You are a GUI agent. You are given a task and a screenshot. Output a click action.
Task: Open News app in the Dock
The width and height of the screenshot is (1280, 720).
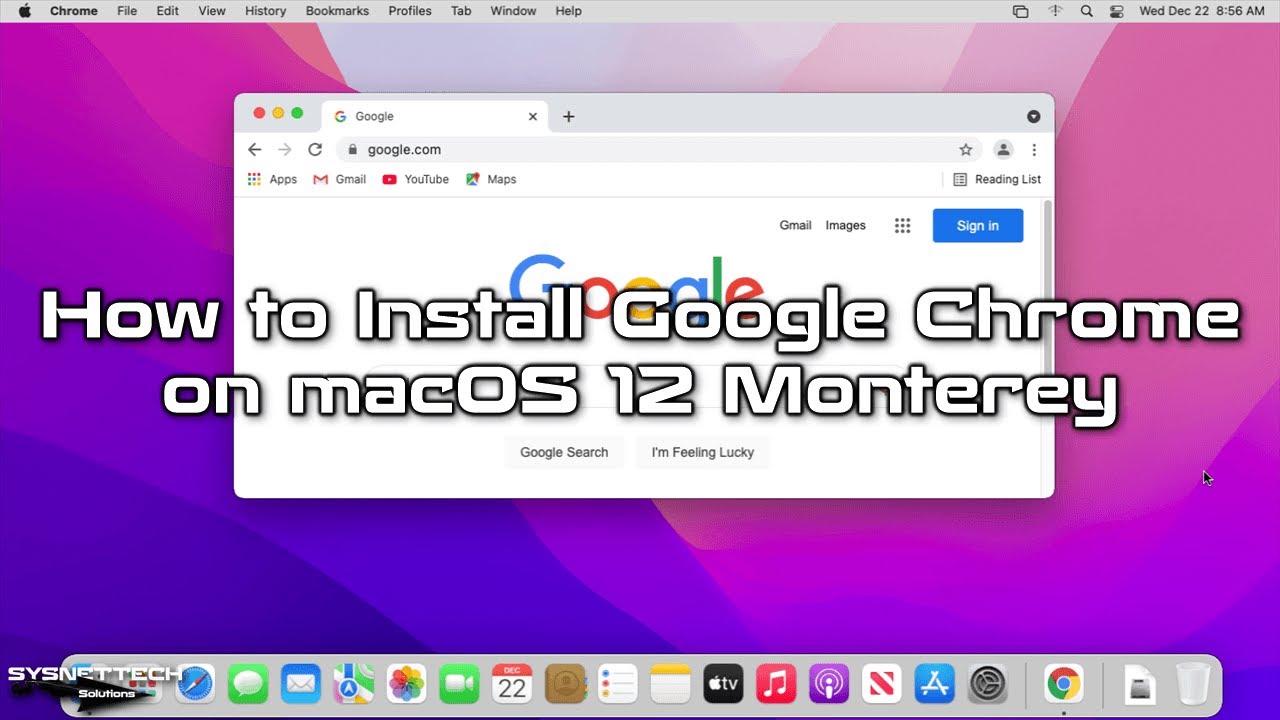[883, 684]
